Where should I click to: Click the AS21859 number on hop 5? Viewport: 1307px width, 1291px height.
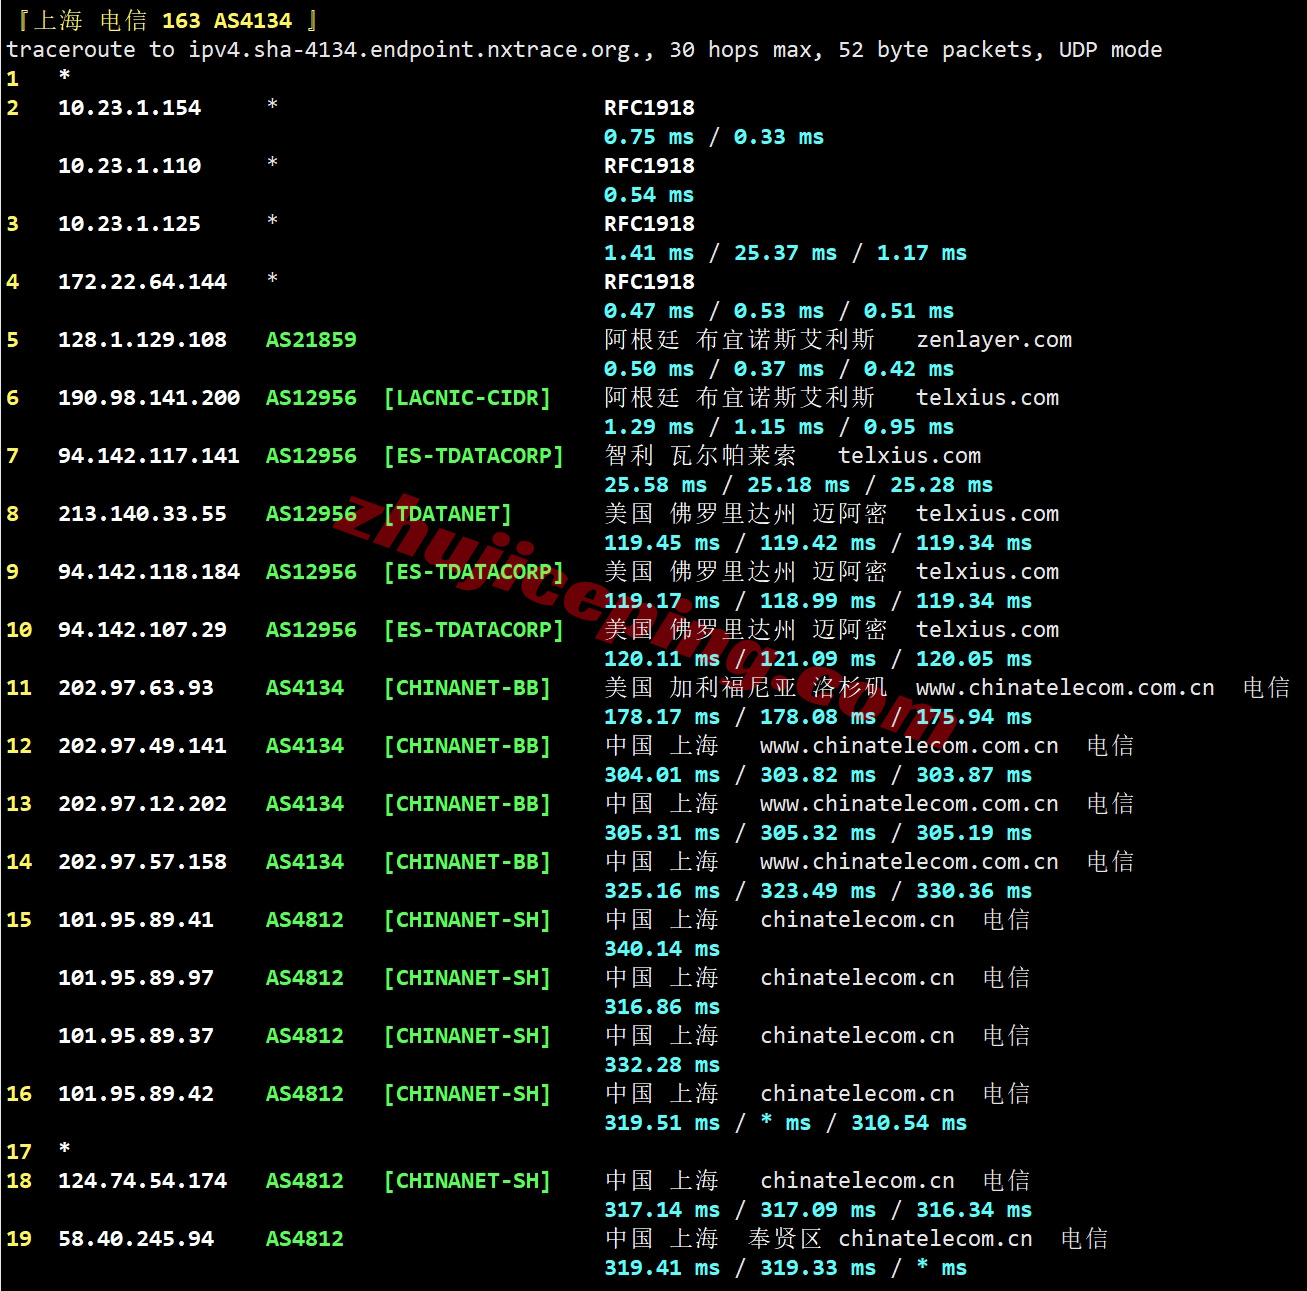[311, 340]
